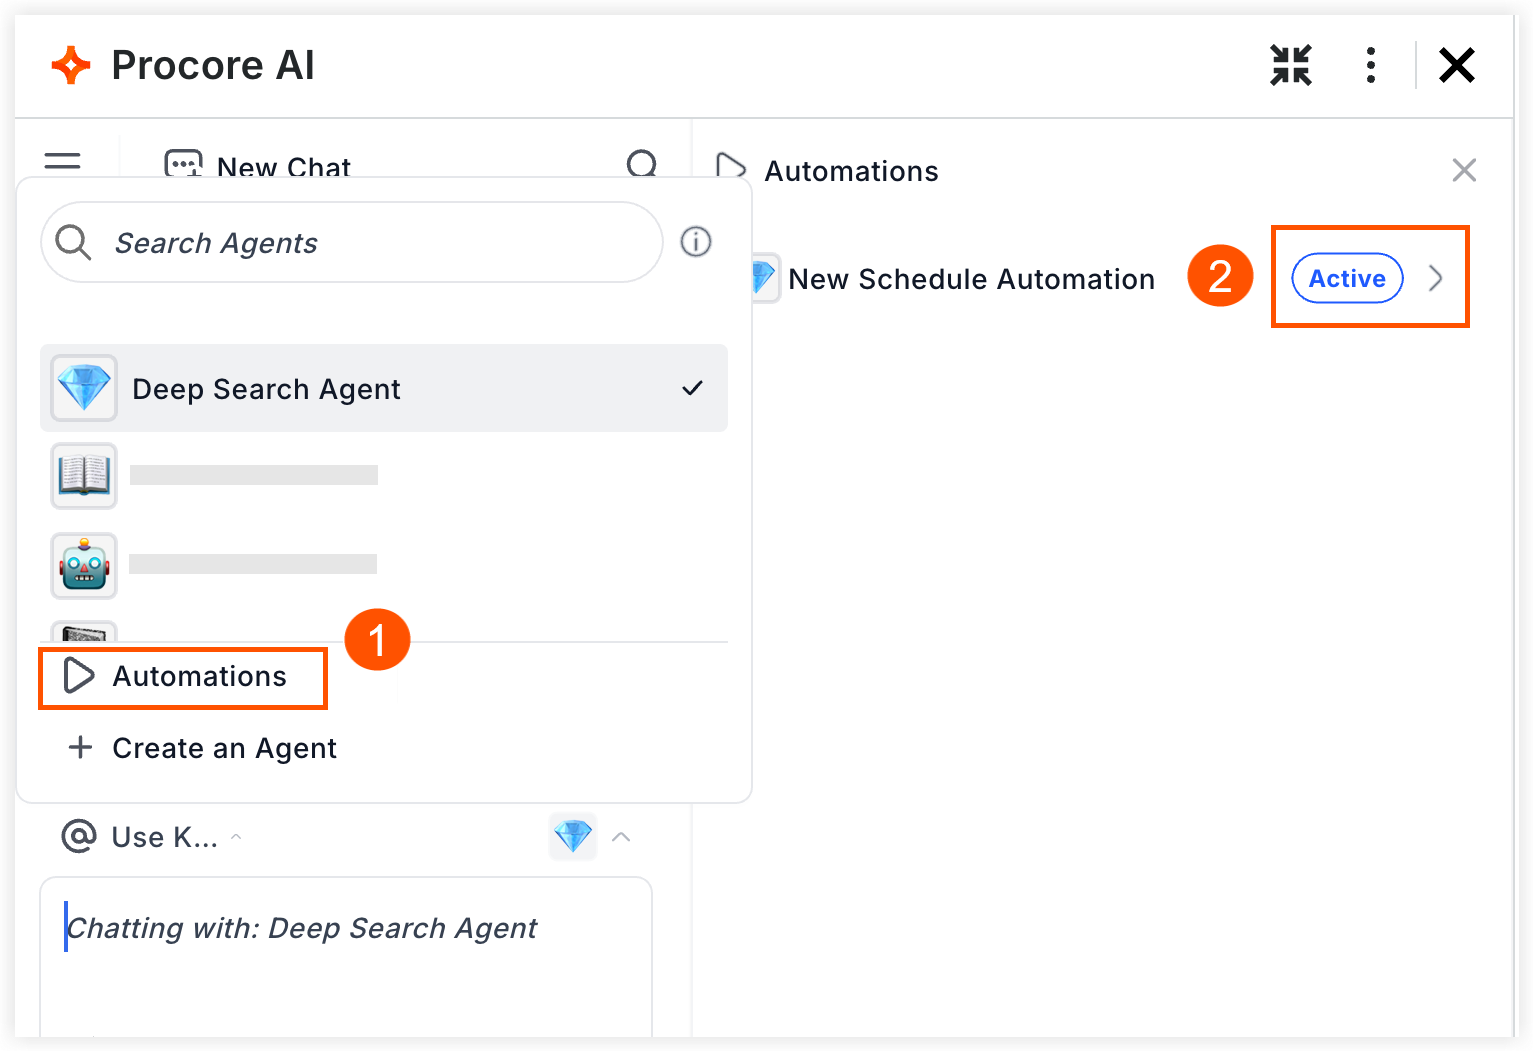Open the agents info icon
The width and height of the screenshot is (1534, 1052).
pos(696,242)
